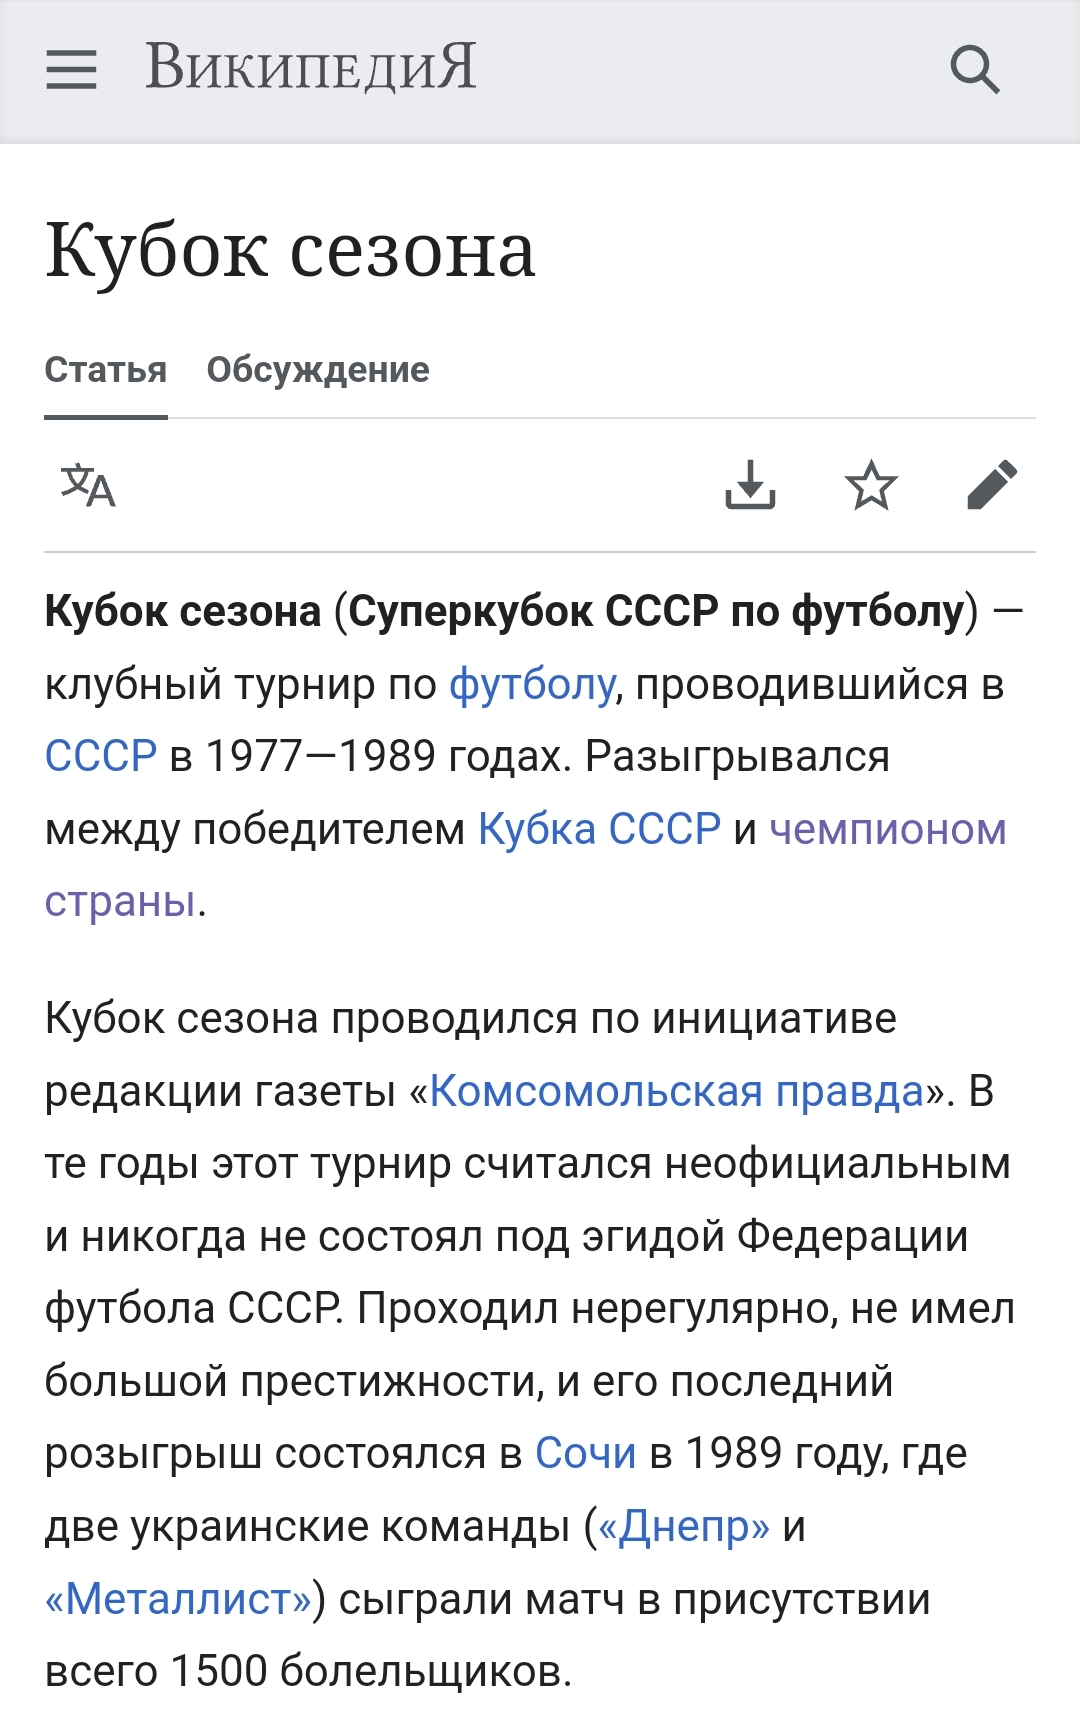
Task: Follow the футболу link
Action: coord(532,685)
